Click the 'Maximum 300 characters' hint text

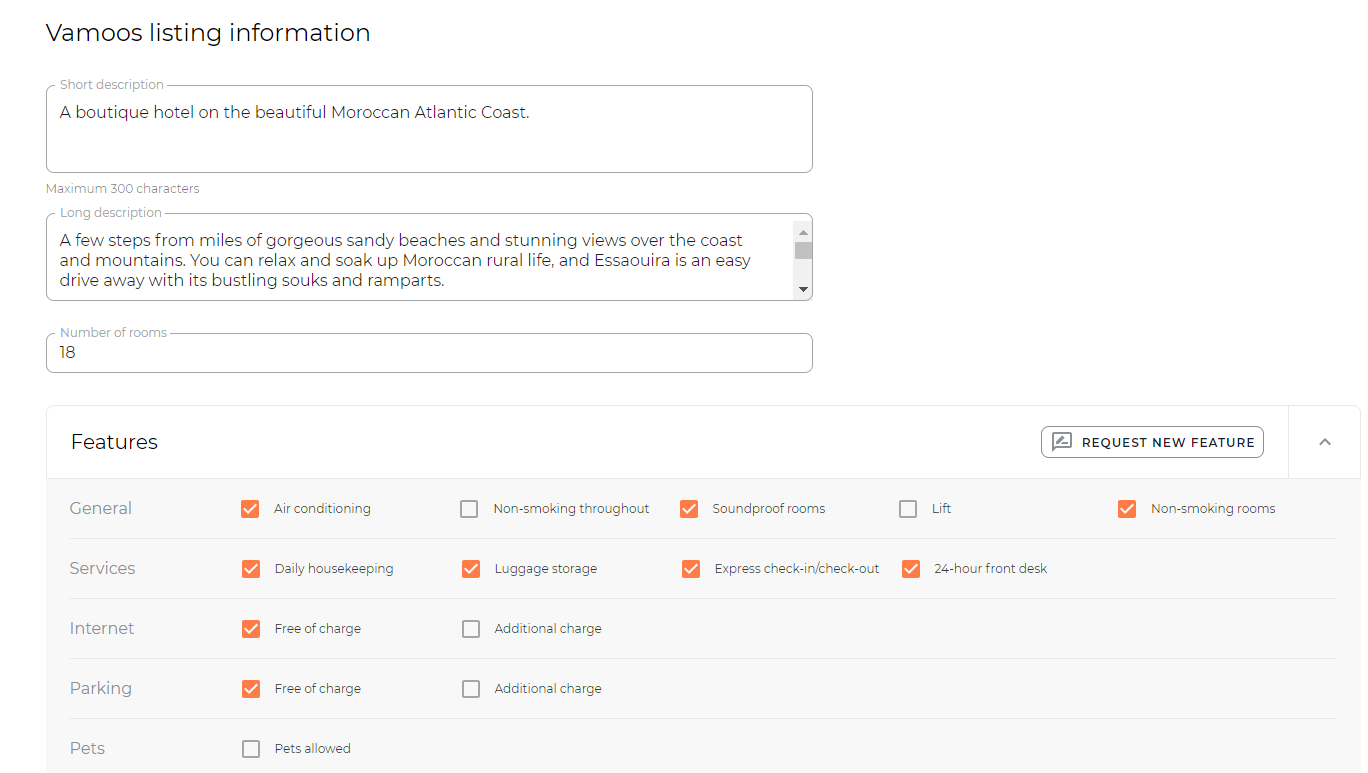point(123,188)
